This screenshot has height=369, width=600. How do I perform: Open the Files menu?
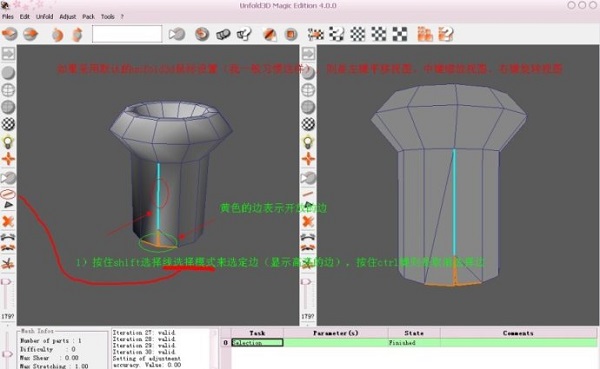pyautogui.click(x=8, y=16)
